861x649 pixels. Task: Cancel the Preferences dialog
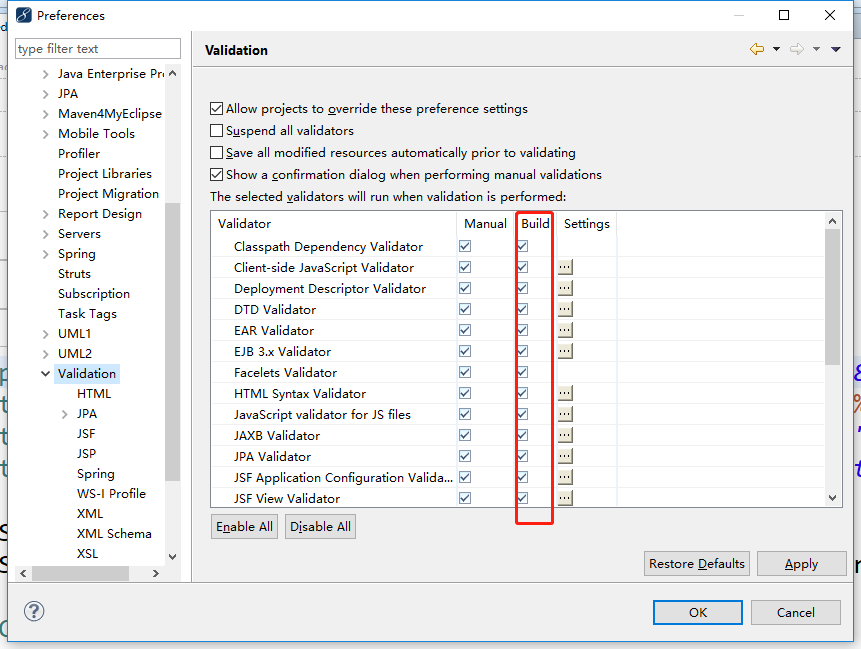pyautogui.click(x=796, y=612)
